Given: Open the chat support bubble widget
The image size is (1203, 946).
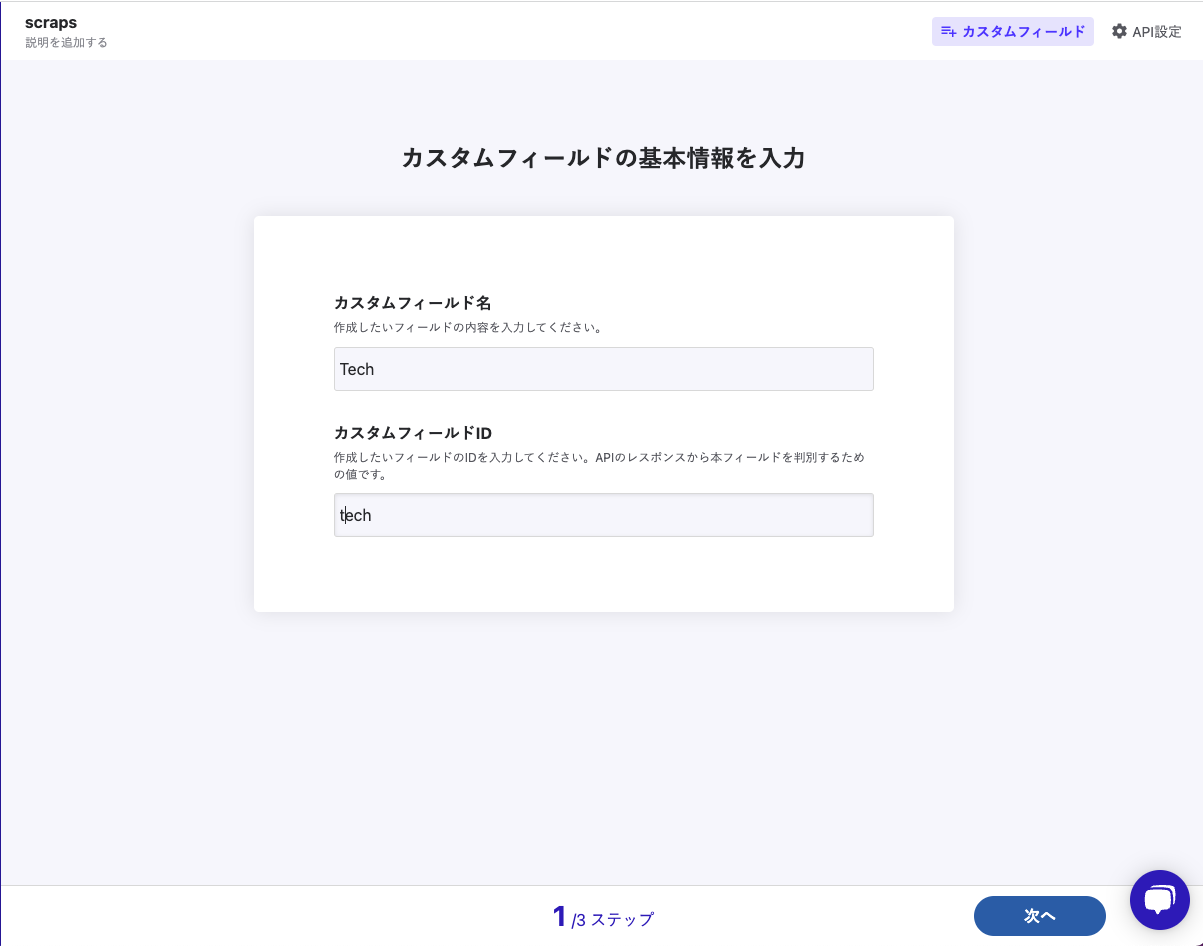Looking at the screenshot, I should 1159,900.
